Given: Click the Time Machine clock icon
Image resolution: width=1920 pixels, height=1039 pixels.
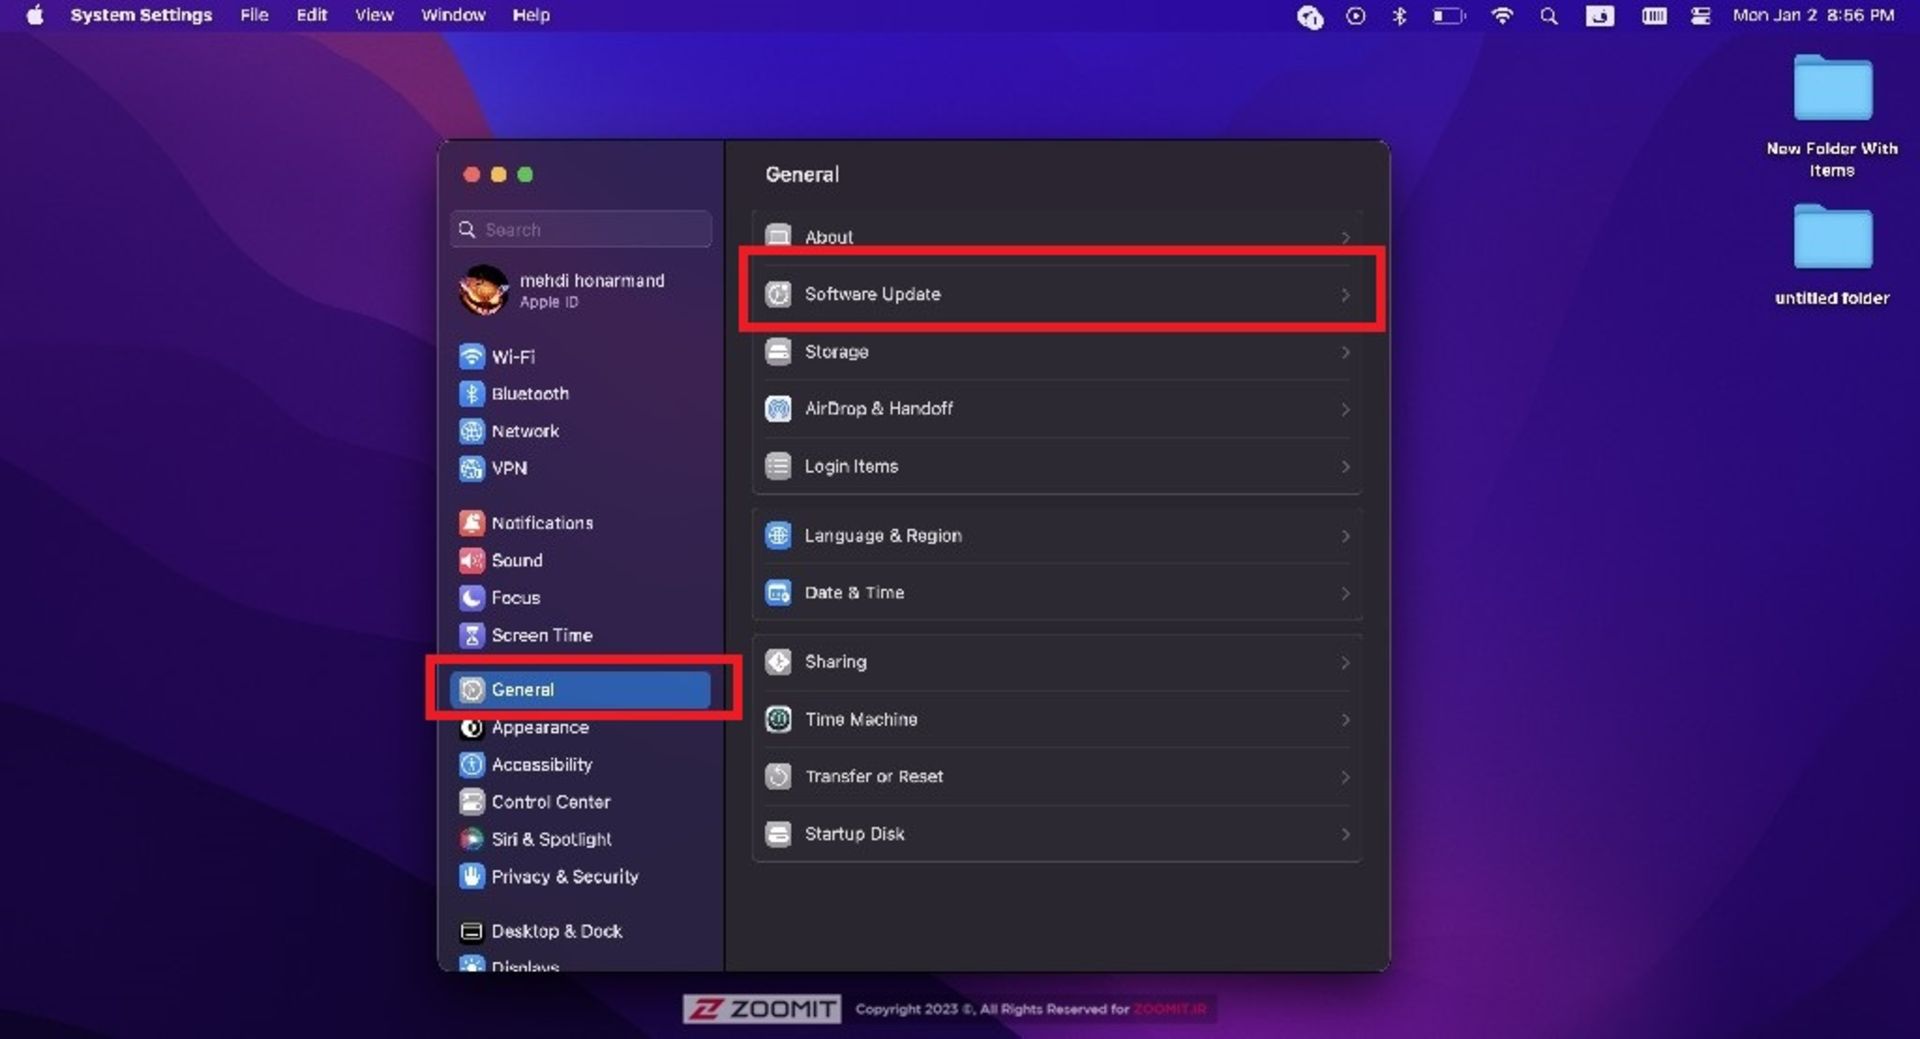Looking at the screenshot, I should point(778,719).
